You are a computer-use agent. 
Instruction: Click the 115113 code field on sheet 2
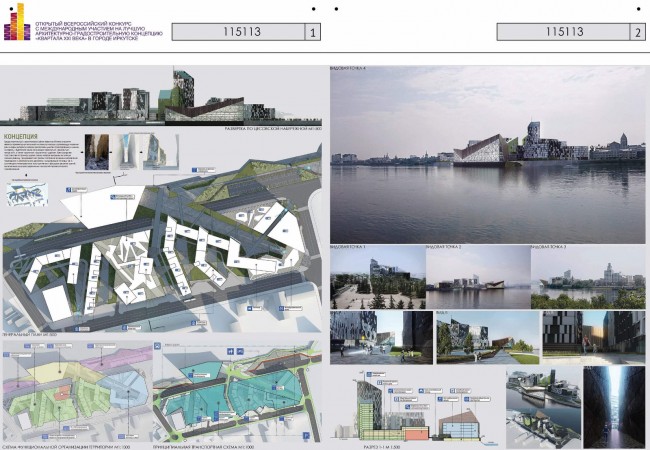tap(563, 32)
